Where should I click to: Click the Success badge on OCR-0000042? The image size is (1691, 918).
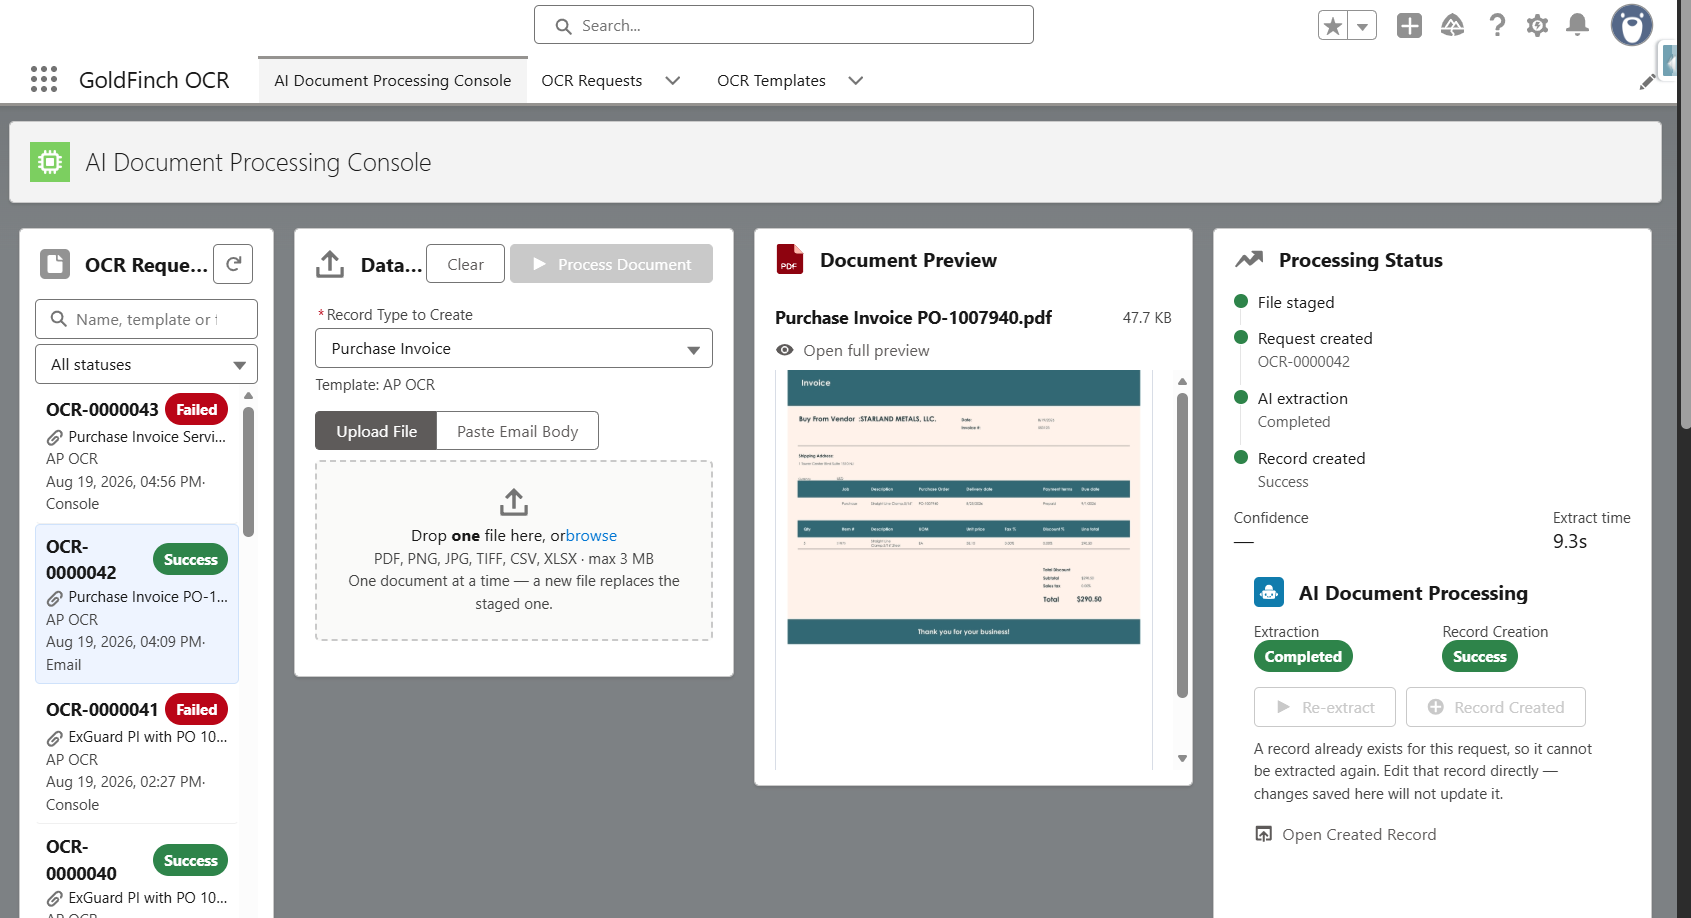coord(190,559)
